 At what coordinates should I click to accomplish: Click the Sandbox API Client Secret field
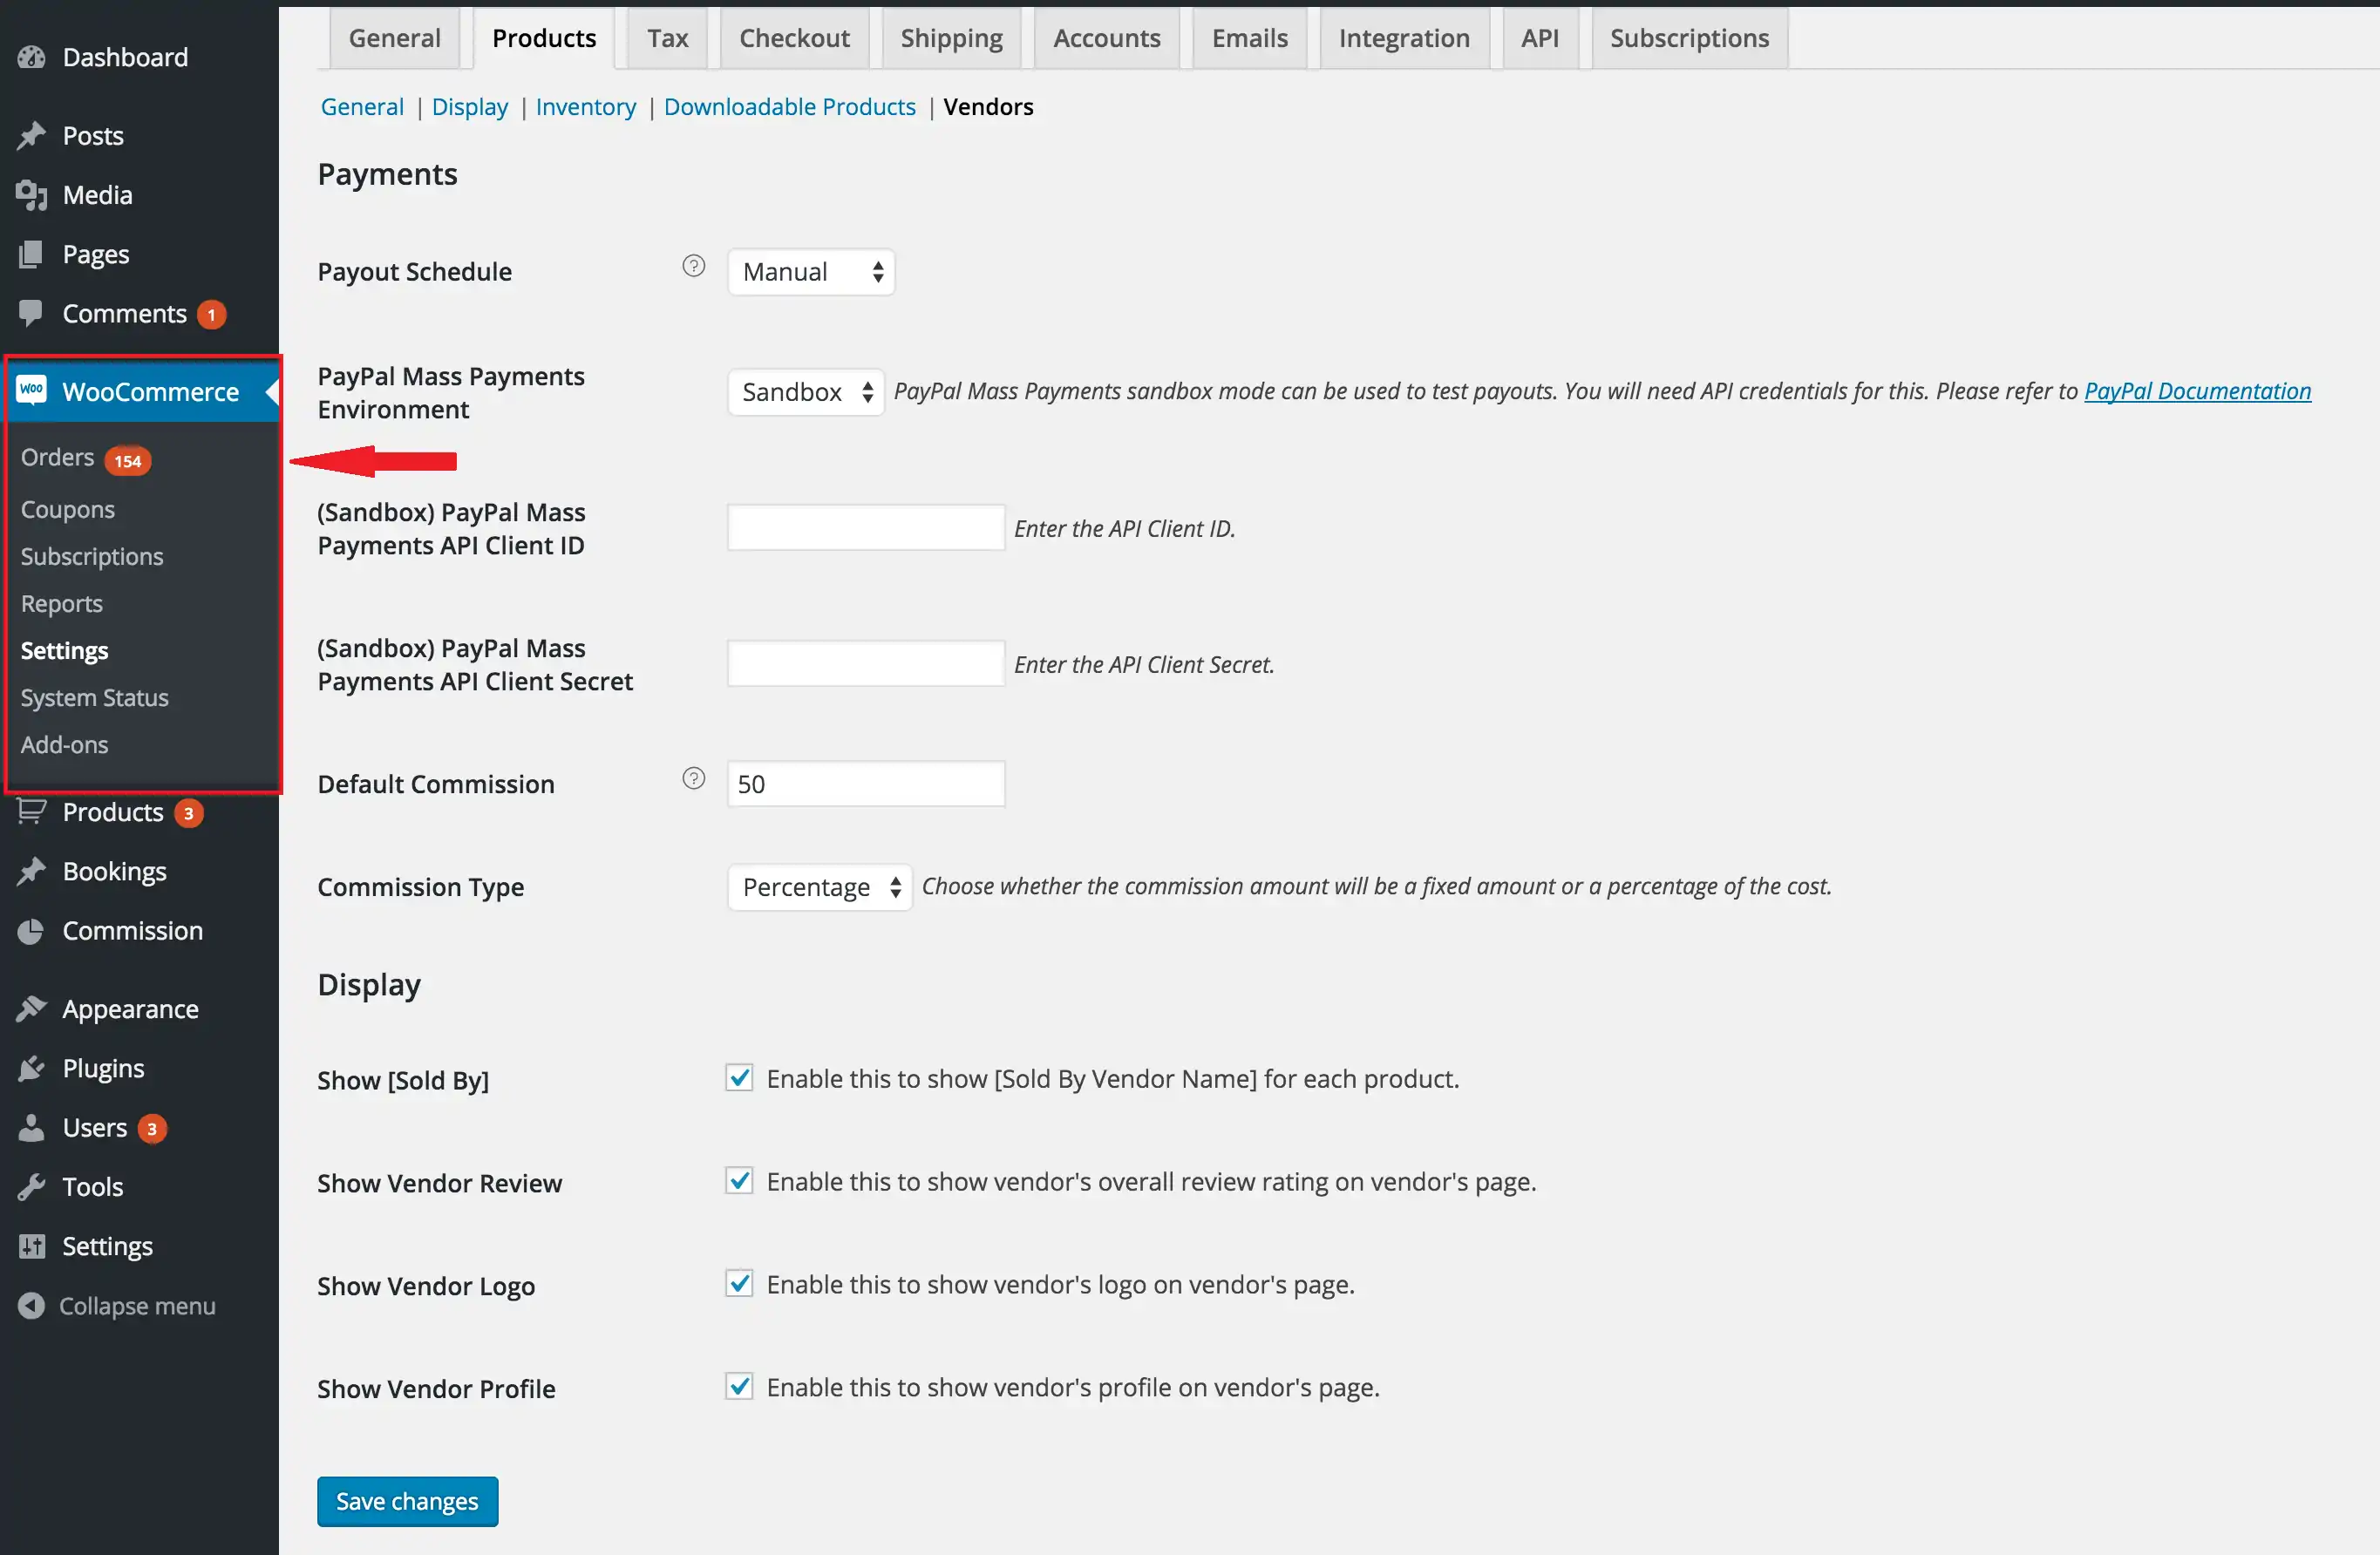[x=865, y=664]
